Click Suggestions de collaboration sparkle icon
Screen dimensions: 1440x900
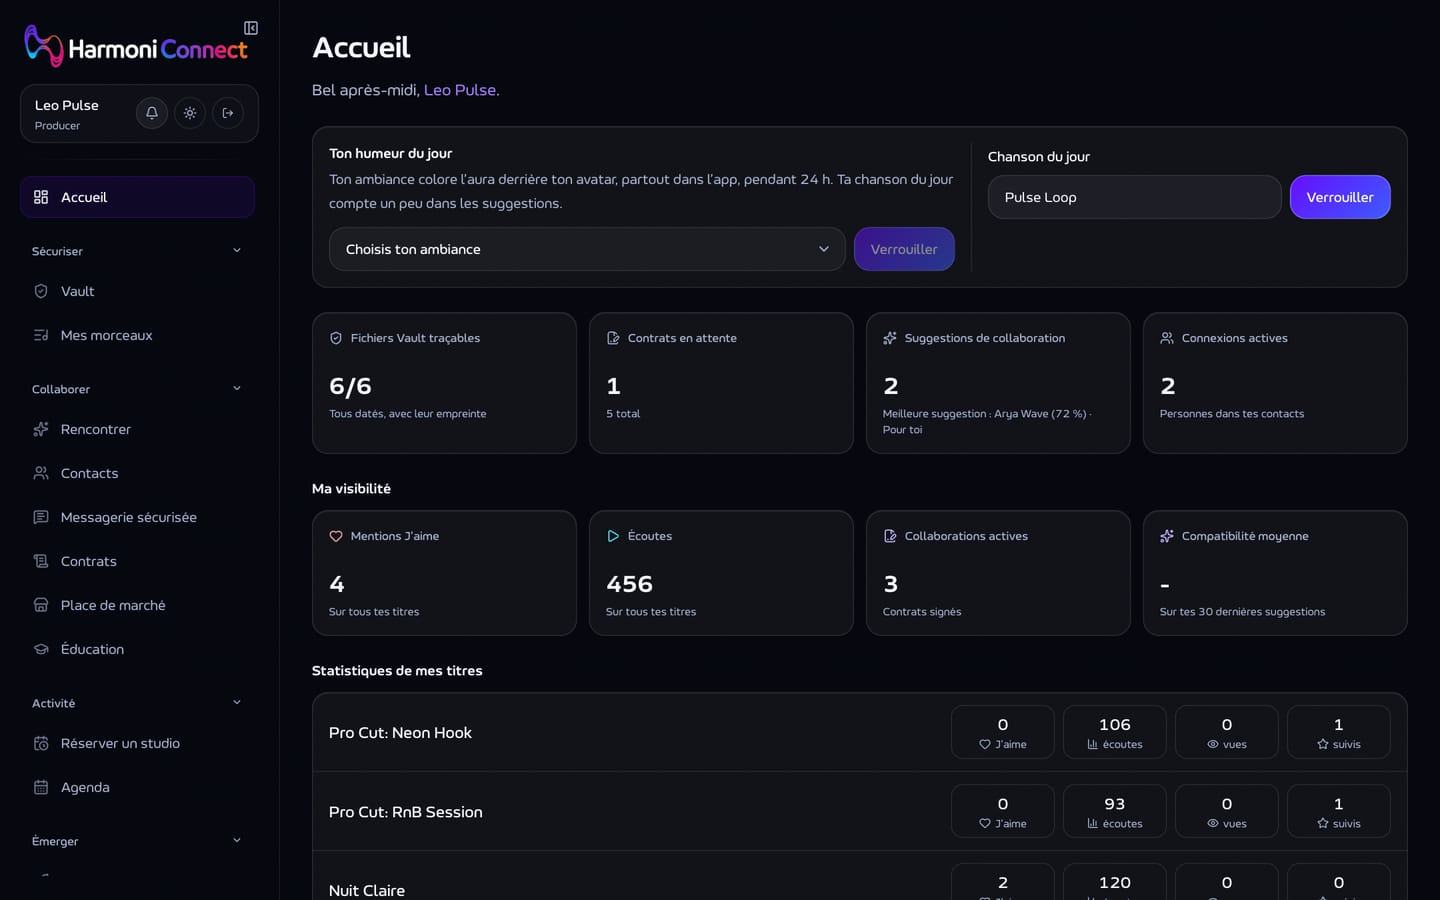(x=890, y=338)
